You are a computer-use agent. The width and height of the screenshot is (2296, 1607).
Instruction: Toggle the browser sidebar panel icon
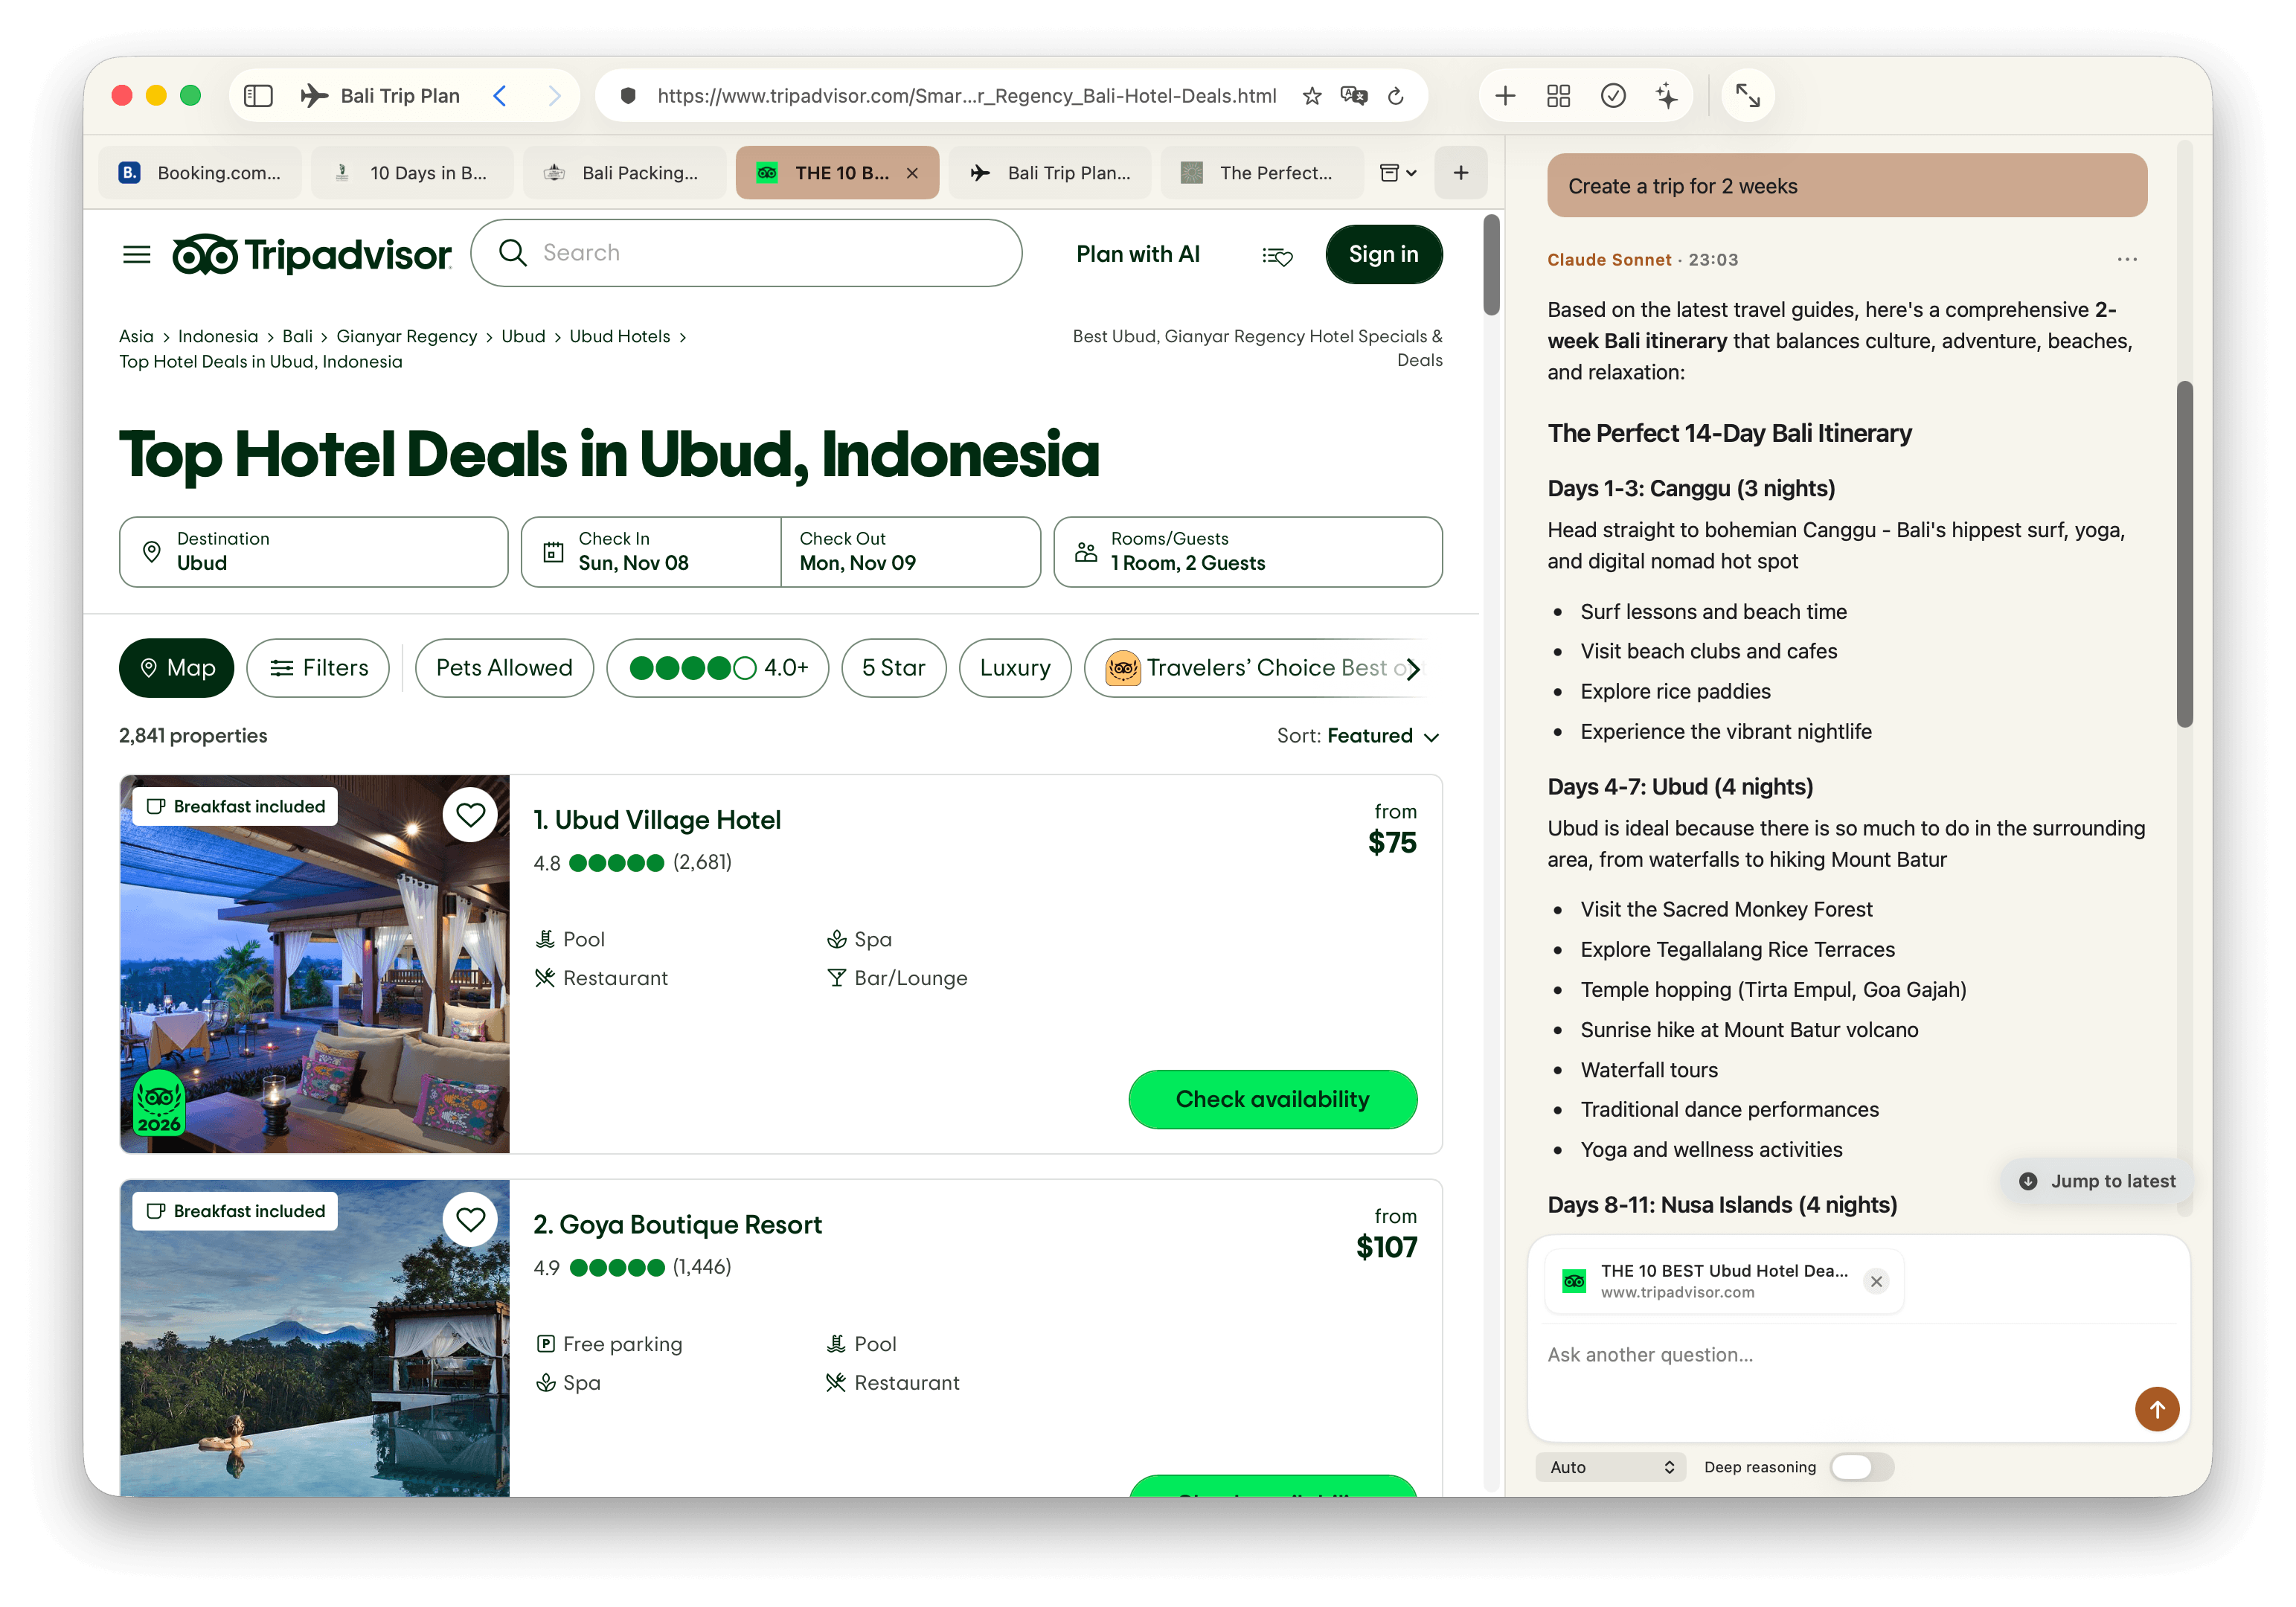258,96
